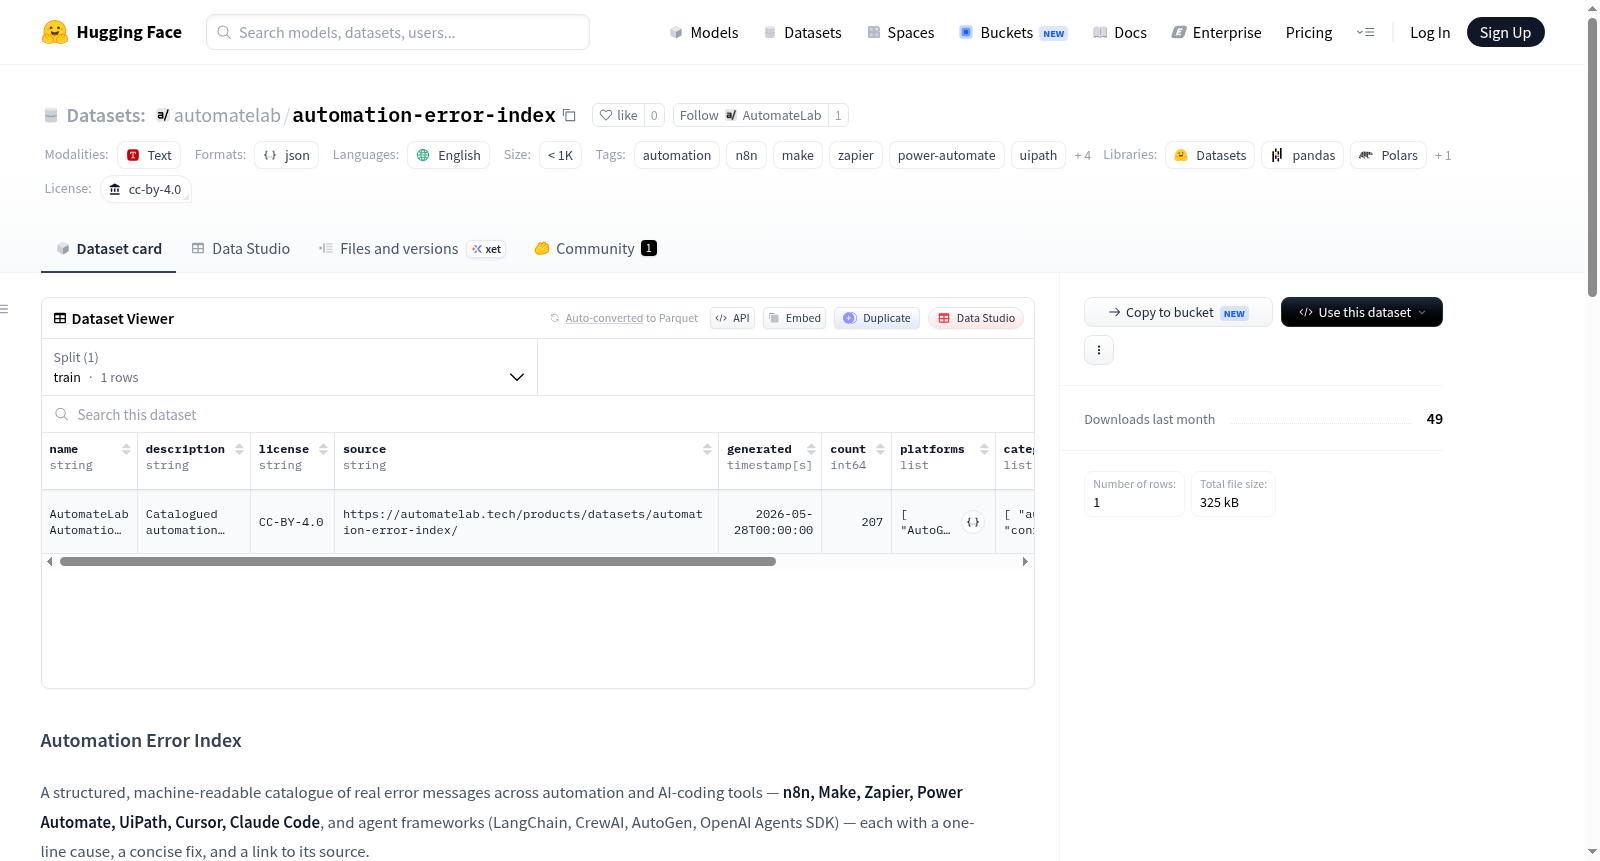The image size is (1600, 861).
Task: Open the Community tab
Action: tap(595, 248)
